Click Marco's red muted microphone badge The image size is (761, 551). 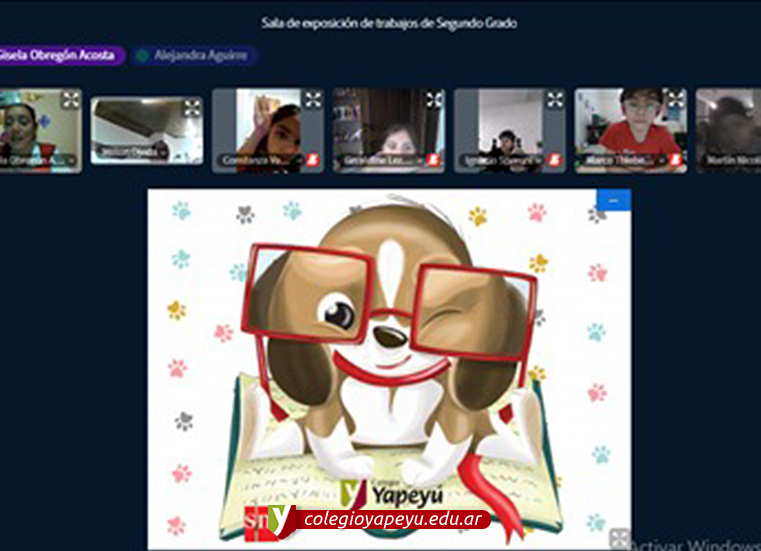click(x=675, y=160)
